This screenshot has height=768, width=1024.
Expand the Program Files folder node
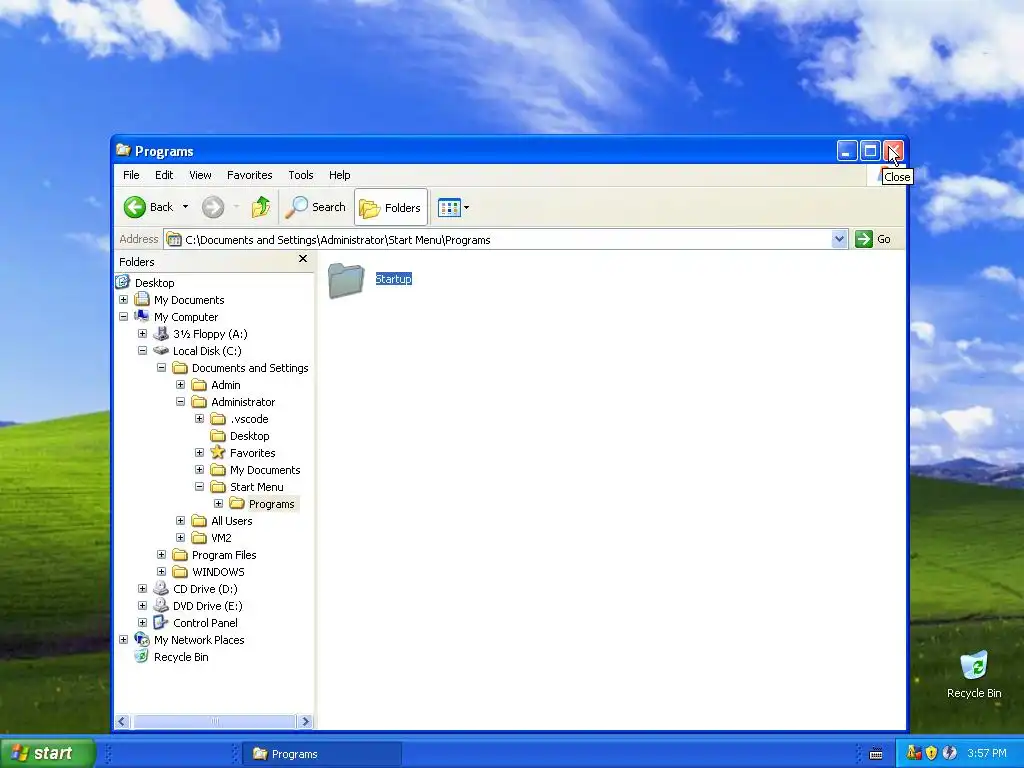pyautogui.click(x=161, y=554)
